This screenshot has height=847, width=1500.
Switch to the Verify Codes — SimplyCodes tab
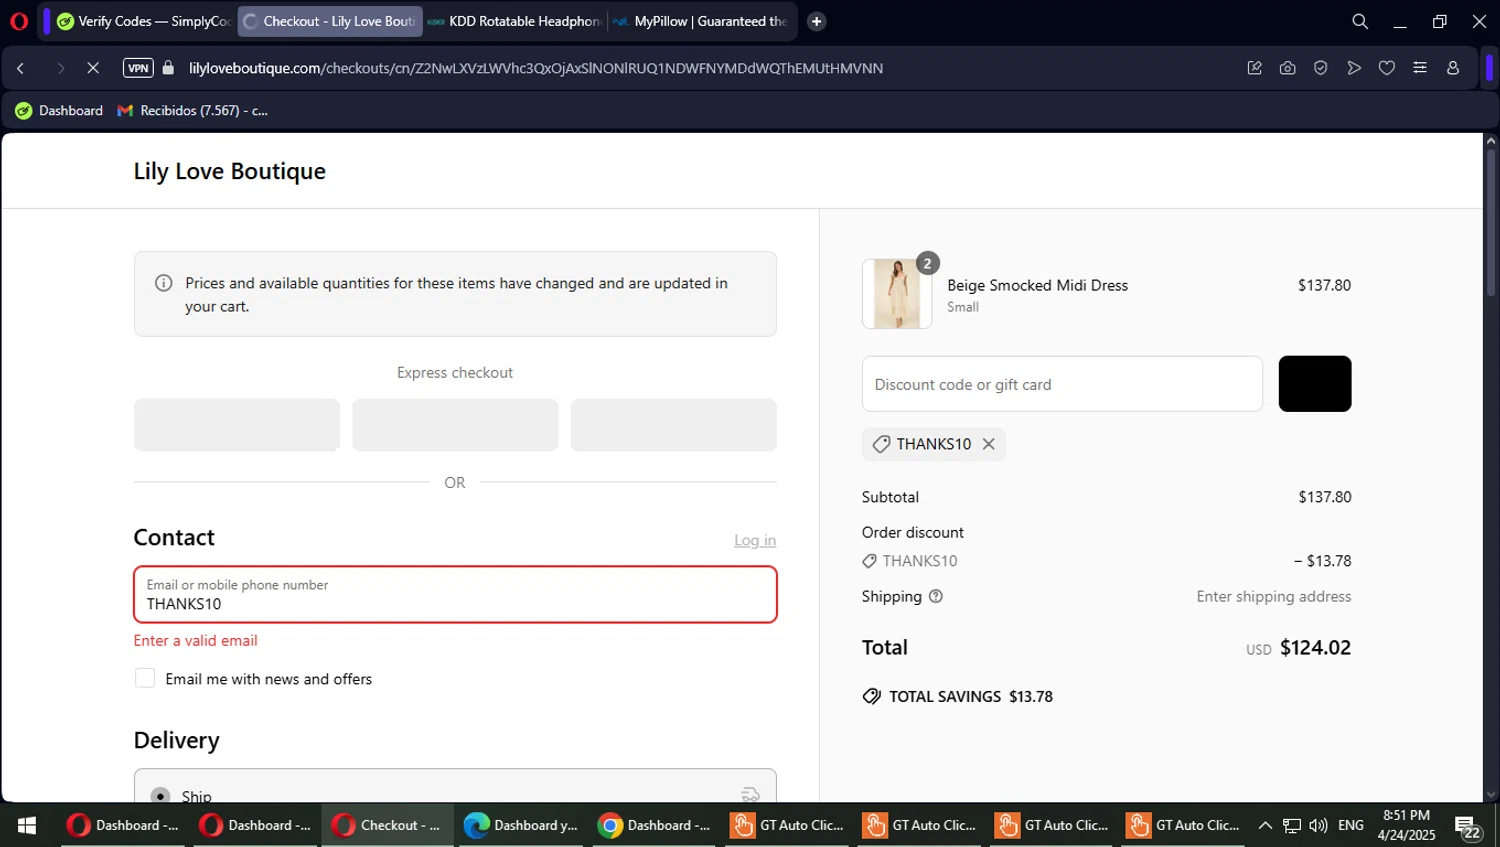pyautogui.click(x=143, y=21)
